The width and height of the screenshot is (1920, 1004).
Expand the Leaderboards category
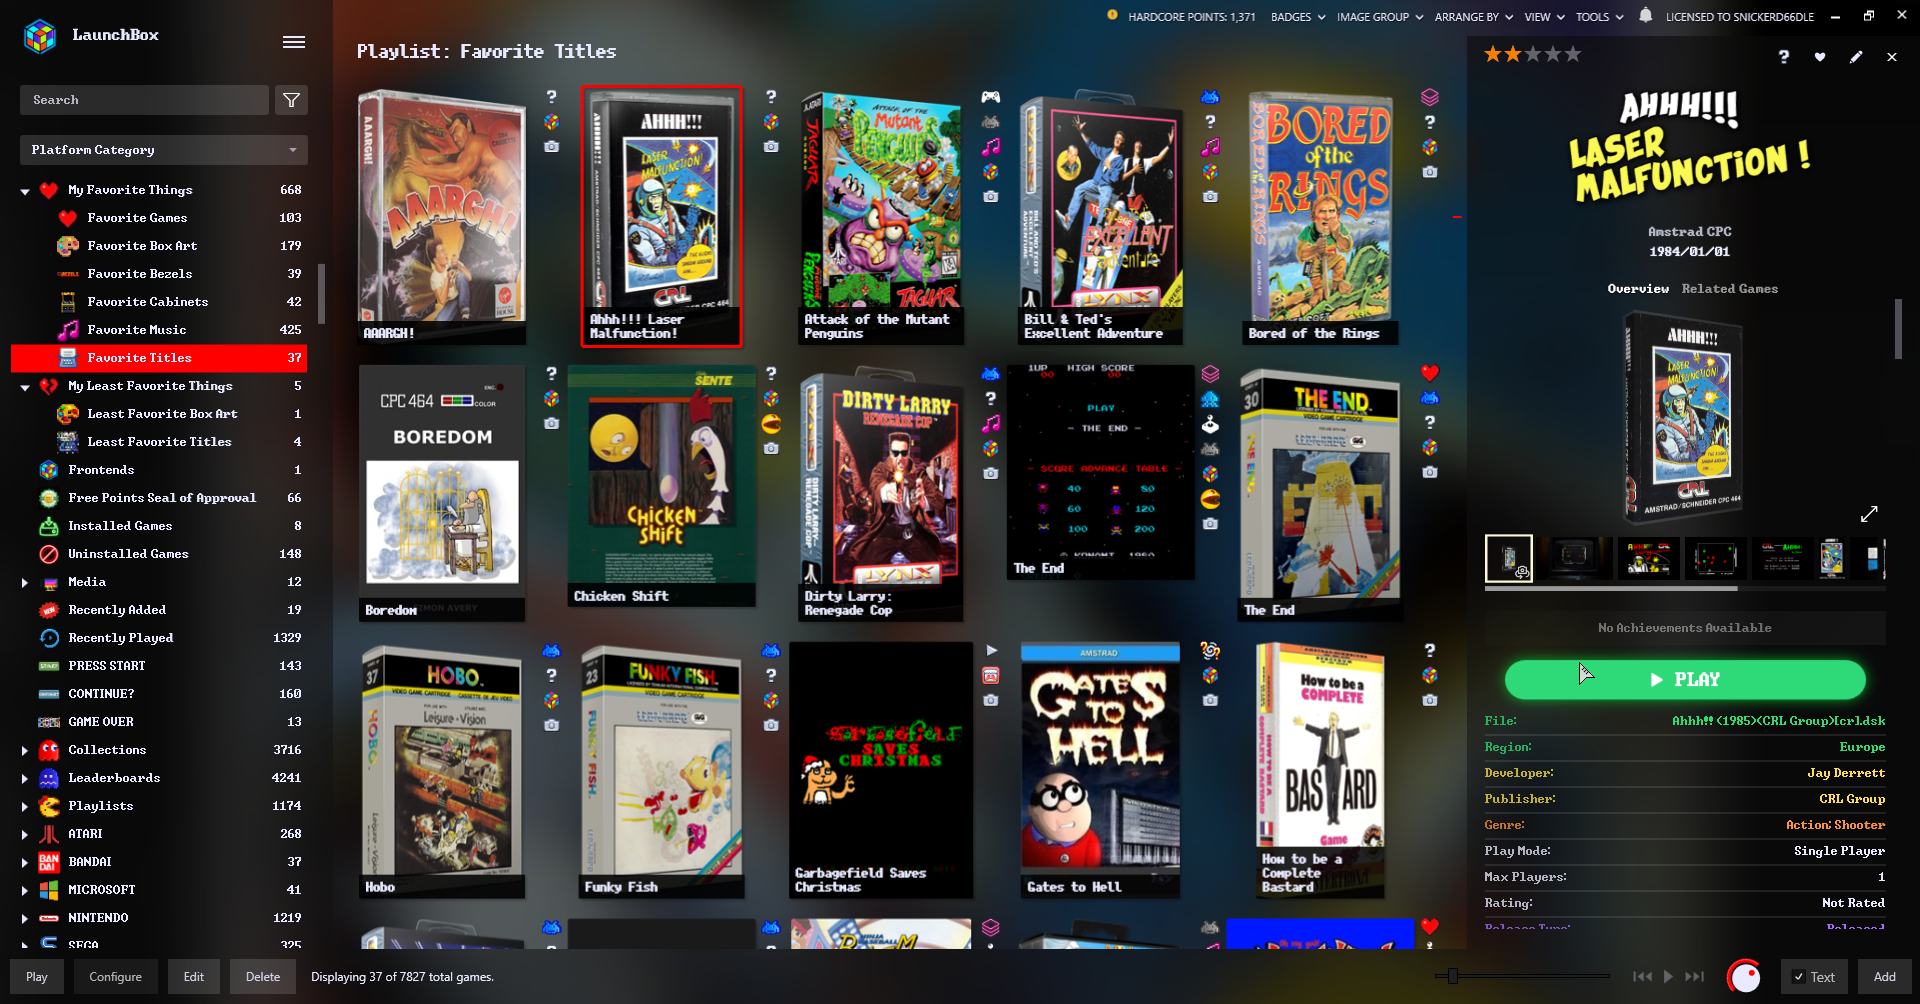click(25, 778)
